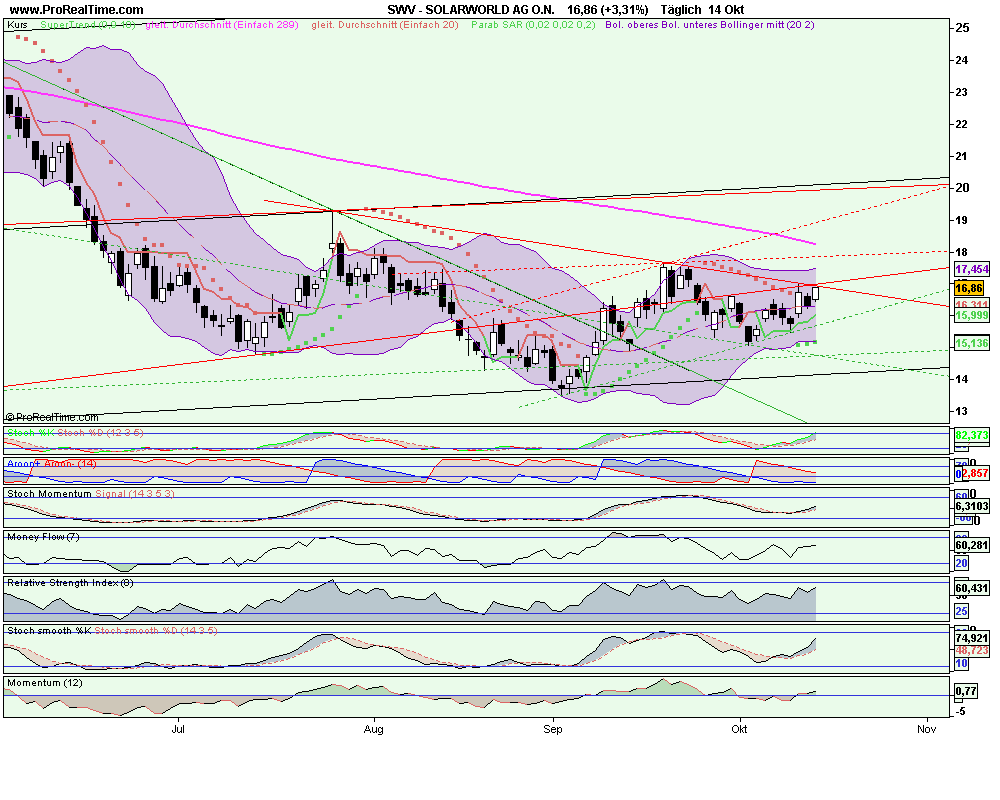Click the 6,3103 stoch momentum value
The image size is (1000, 800).
[971, 507]
